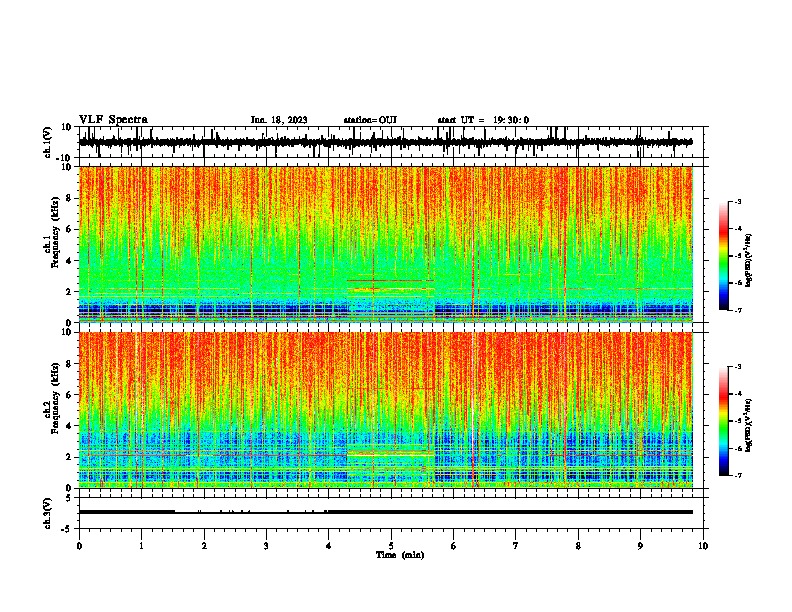This screenshot has width=792, height=612.
Task: Click the "start UT = 19:30:0" header text
Action: (x=483, y=120)
